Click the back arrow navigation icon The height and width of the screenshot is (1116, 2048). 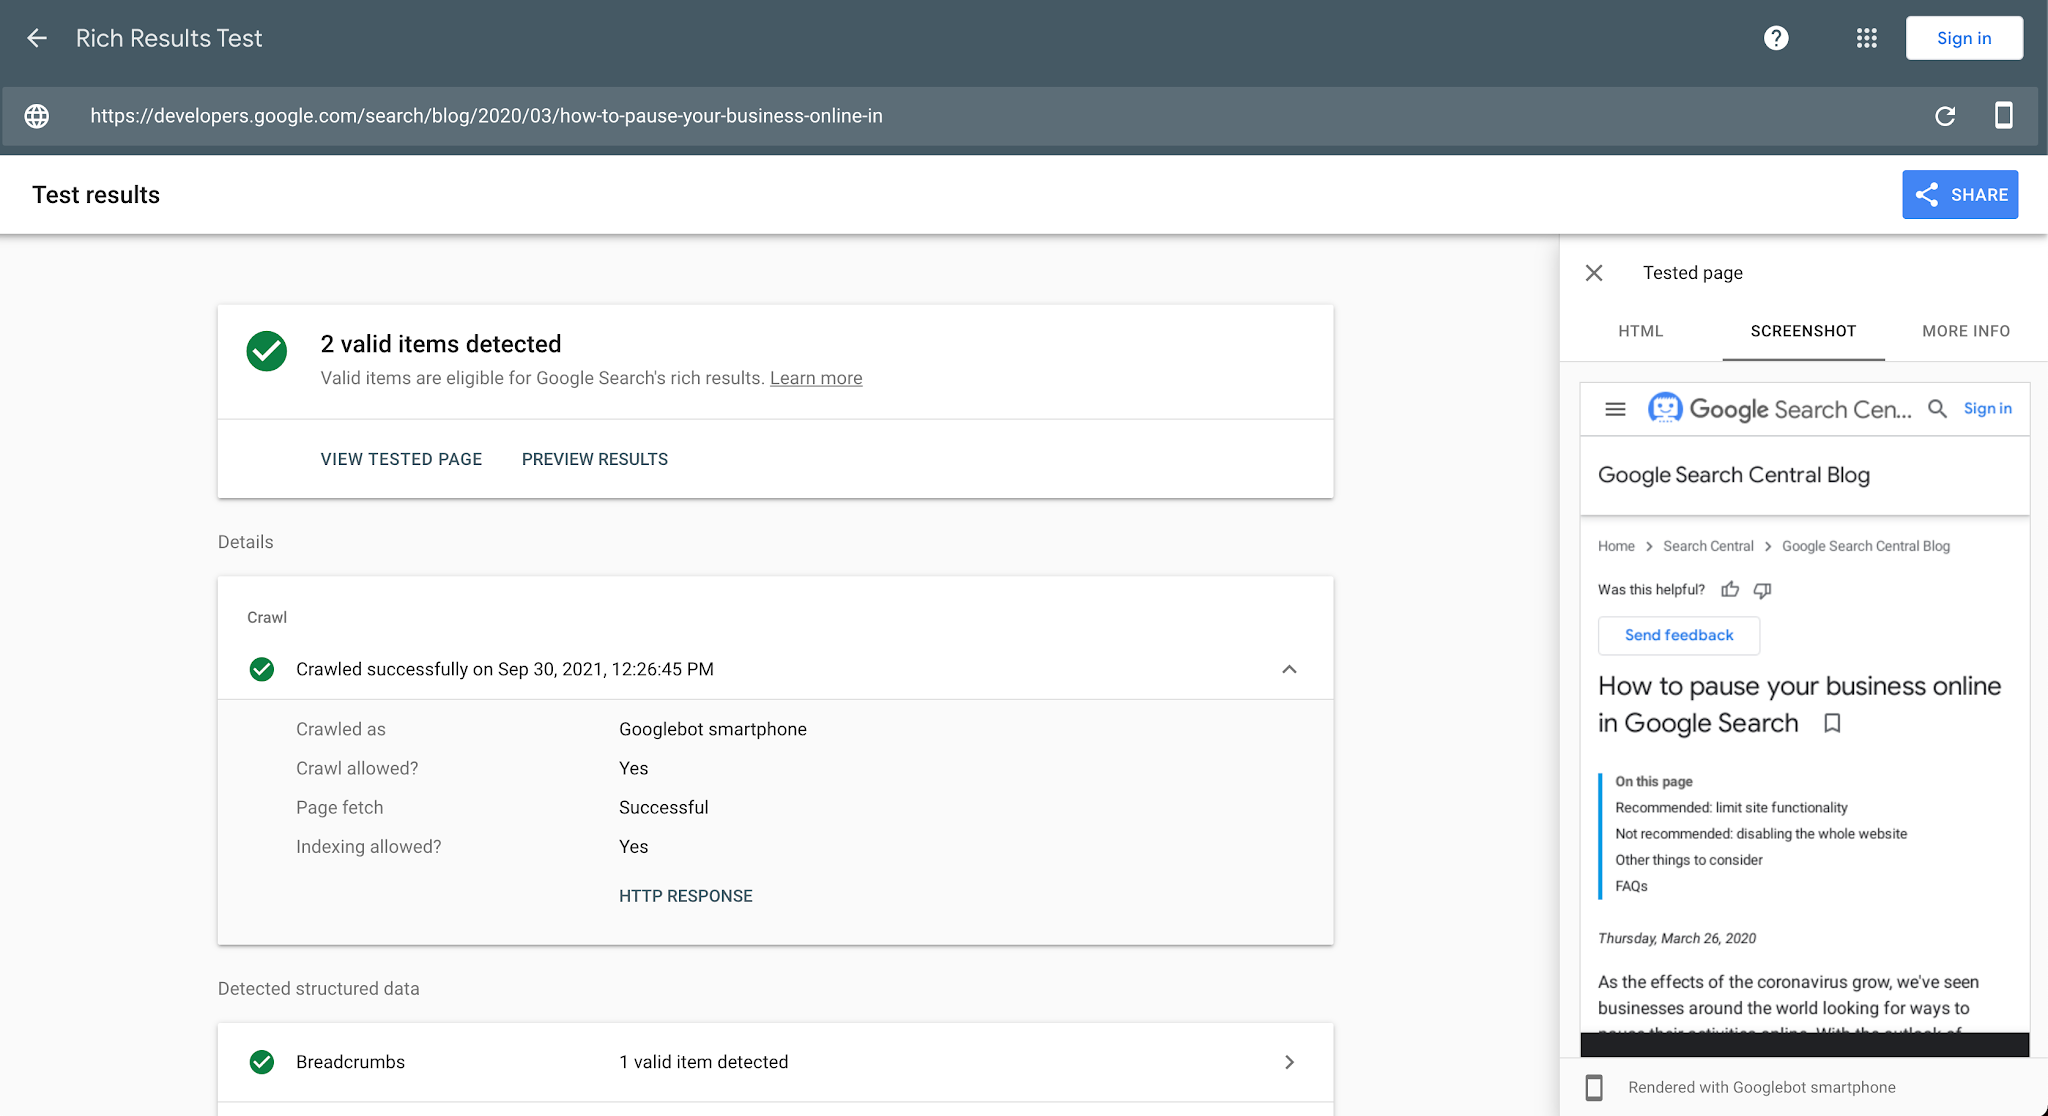pos(37,38)
